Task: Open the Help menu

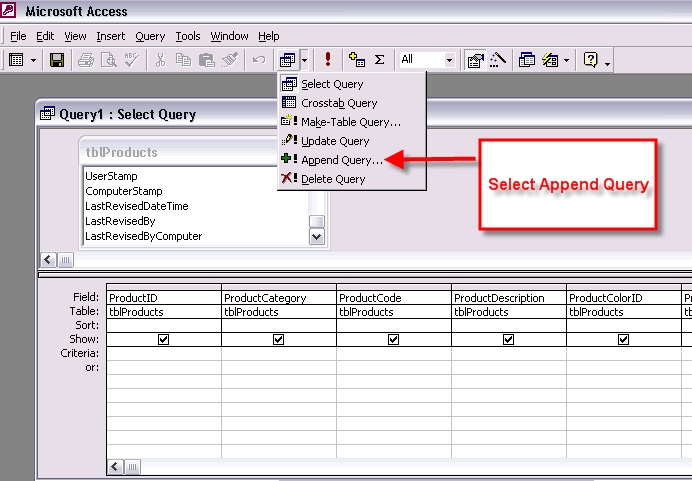Action: coord(269,36)
